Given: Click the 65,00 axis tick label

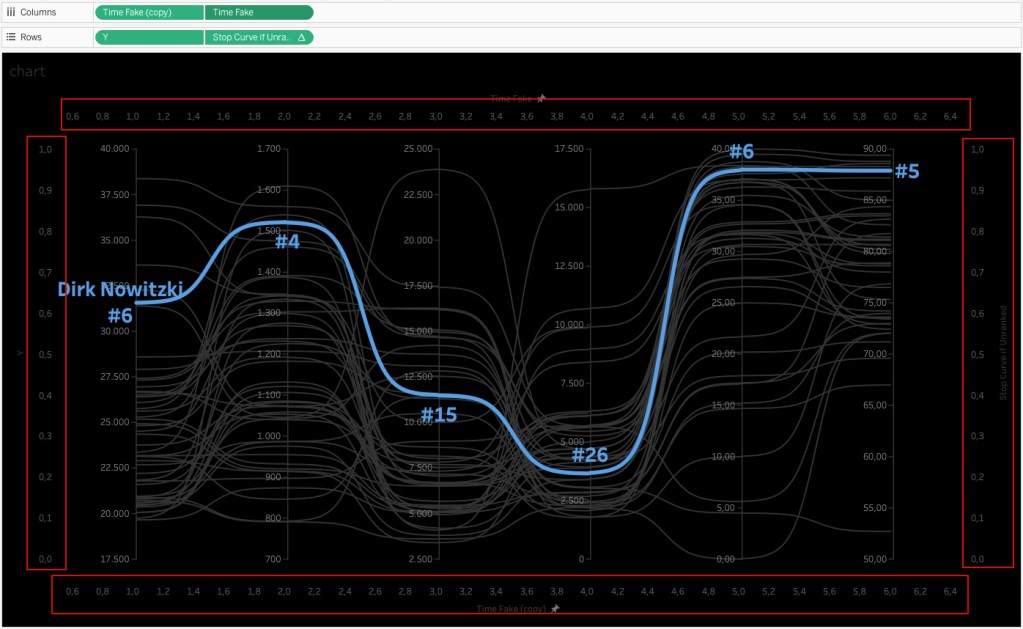Looking at the screenshot, I should point(875,405).
